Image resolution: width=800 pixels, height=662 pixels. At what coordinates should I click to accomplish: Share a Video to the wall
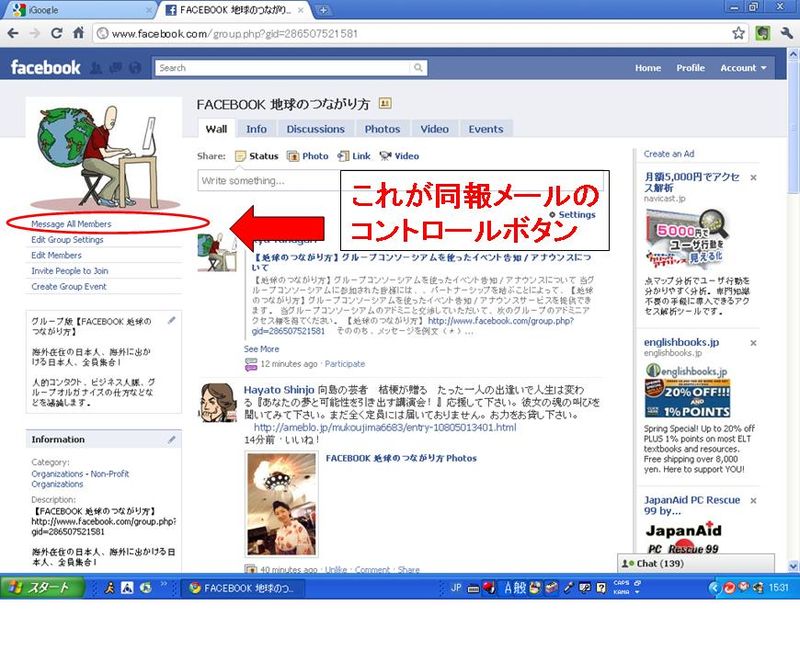click(x=399, y=156)
